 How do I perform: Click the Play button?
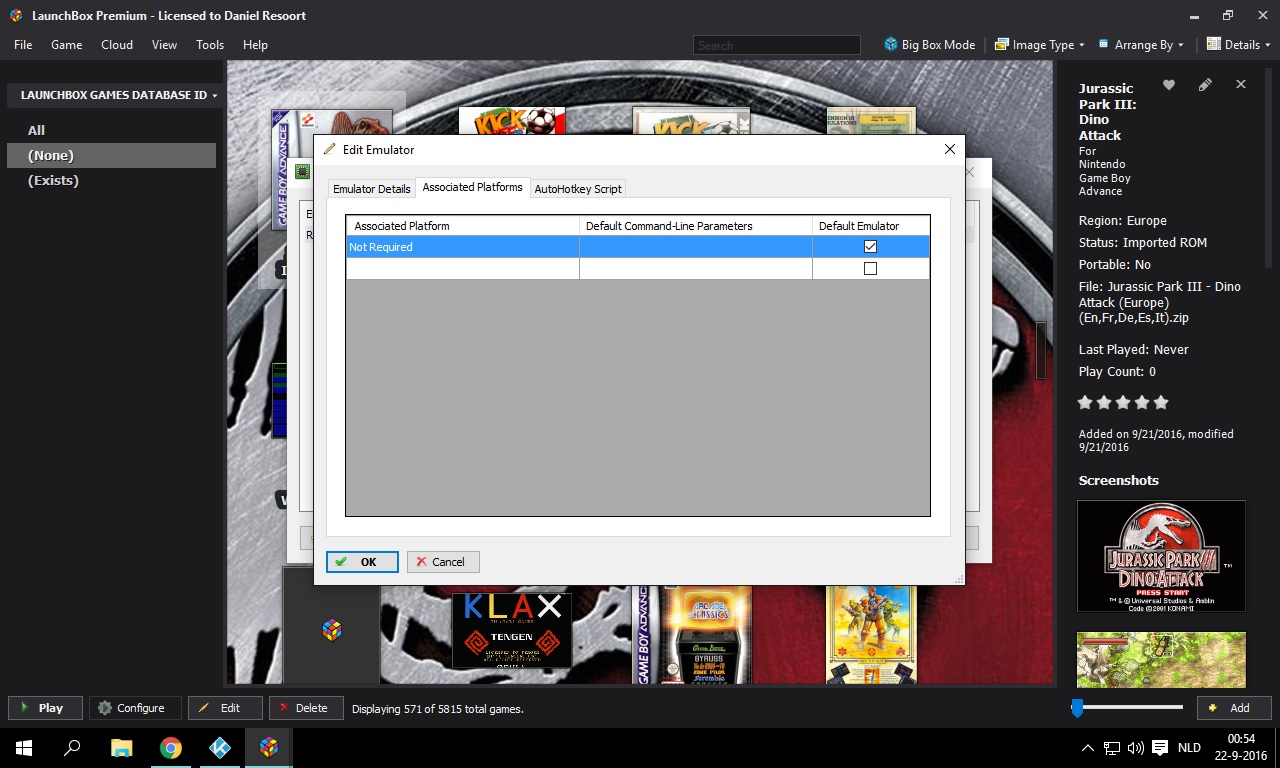tap(45, 708)
